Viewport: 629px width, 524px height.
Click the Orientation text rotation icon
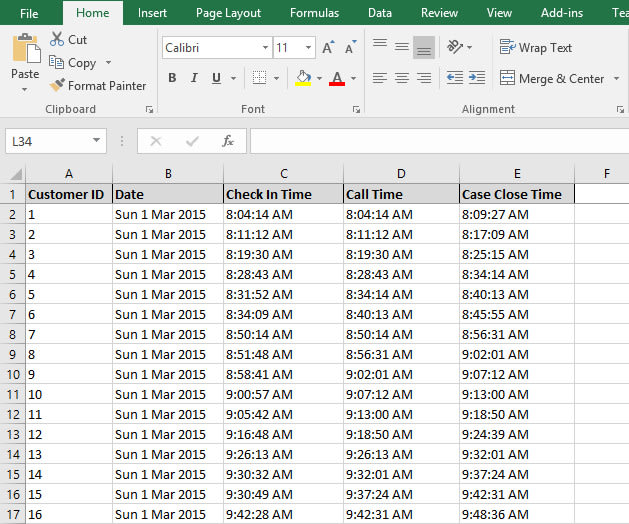tap(455, 47)
